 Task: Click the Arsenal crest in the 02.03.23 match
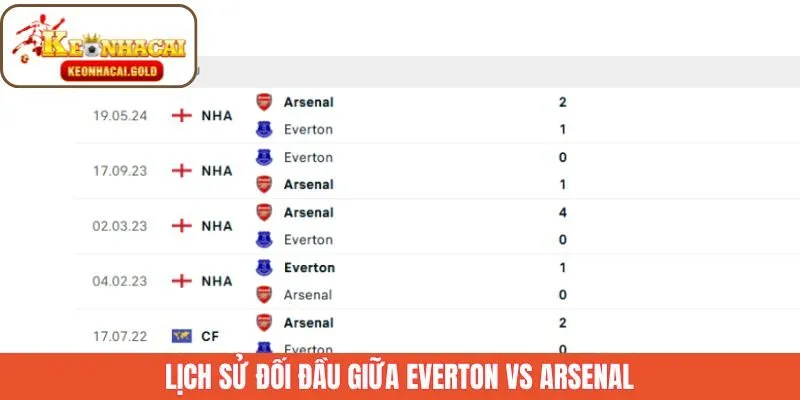[x=264, y=212]
